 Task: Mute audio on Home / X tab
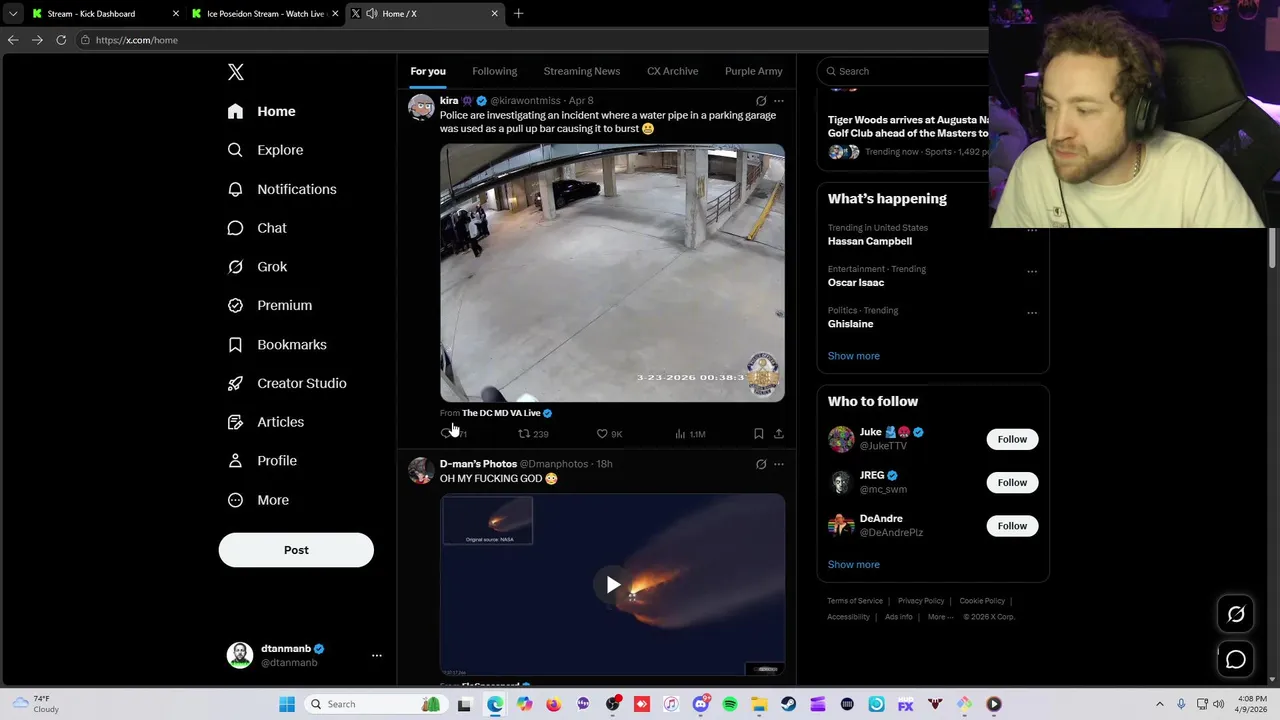pos(372,14)
